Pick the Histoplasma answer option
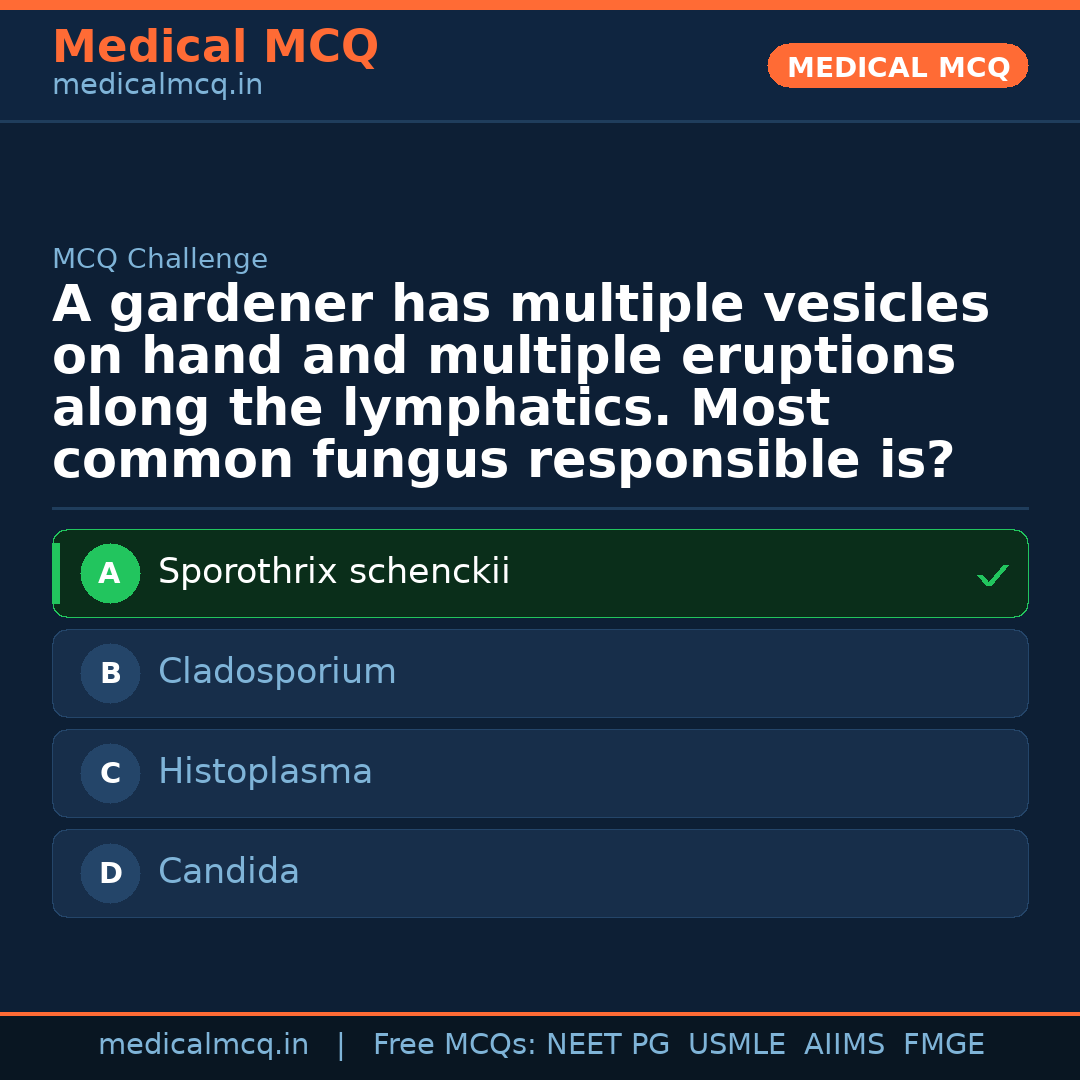Screen dimensions: 1080x1080 point(265,772)
